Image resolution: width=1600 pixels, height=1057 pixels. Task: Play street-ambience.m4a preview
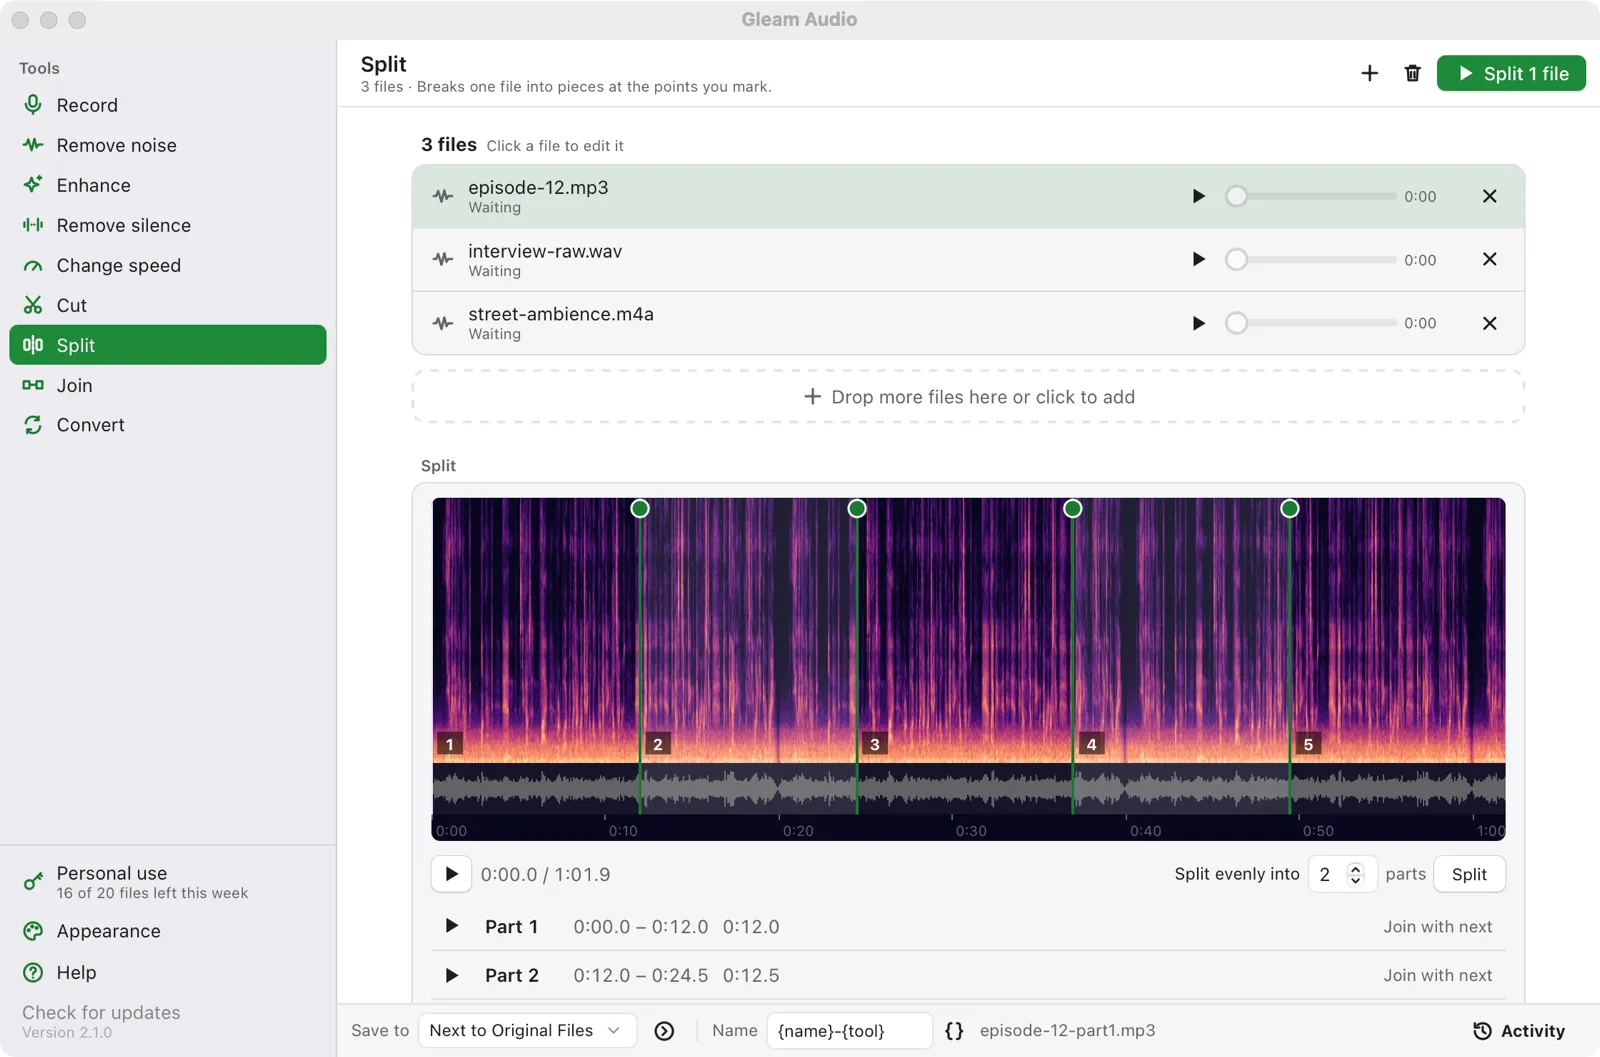(x=1198, y=323)
